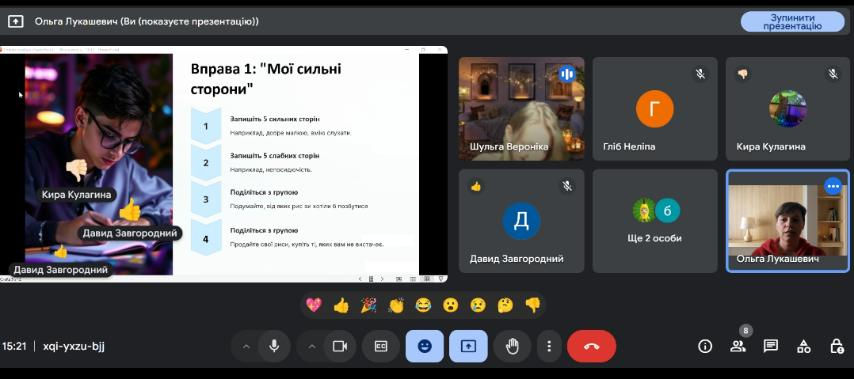
Task: Select Давид Завгородний participant tile
Action: 521,221
